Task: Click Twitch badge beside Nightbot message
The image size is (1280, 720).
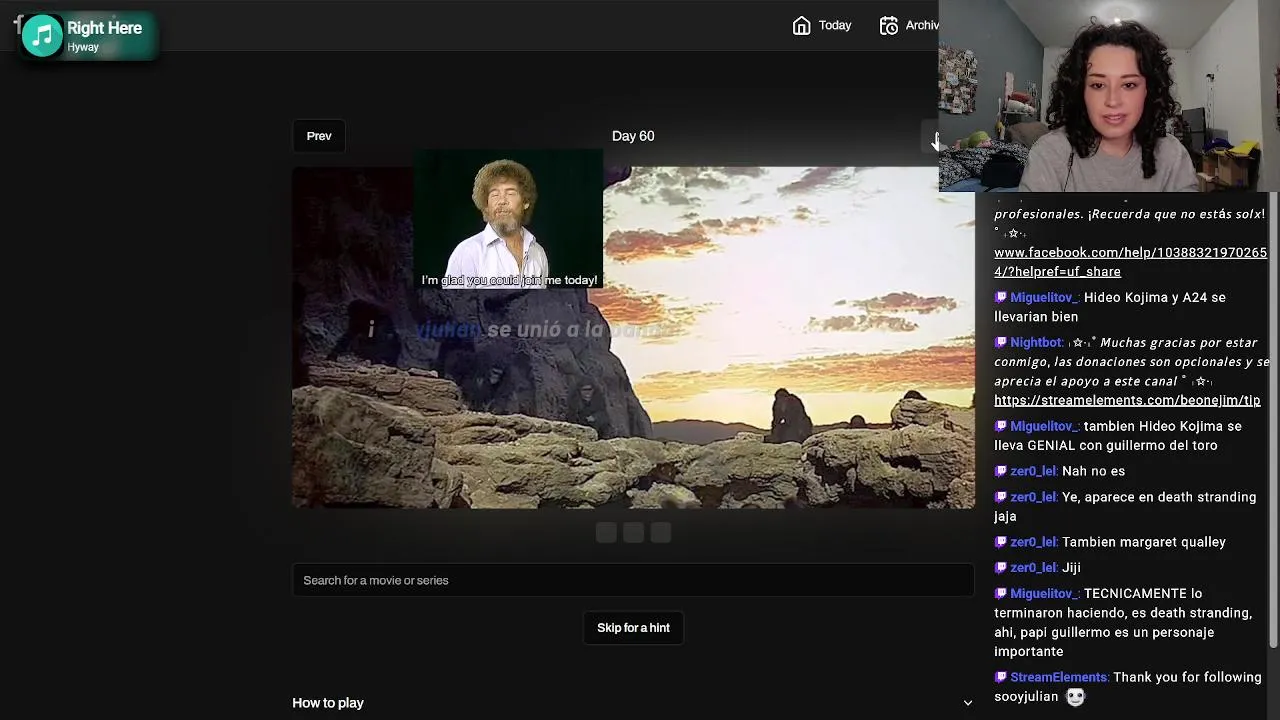Action: click(1001, 342)
